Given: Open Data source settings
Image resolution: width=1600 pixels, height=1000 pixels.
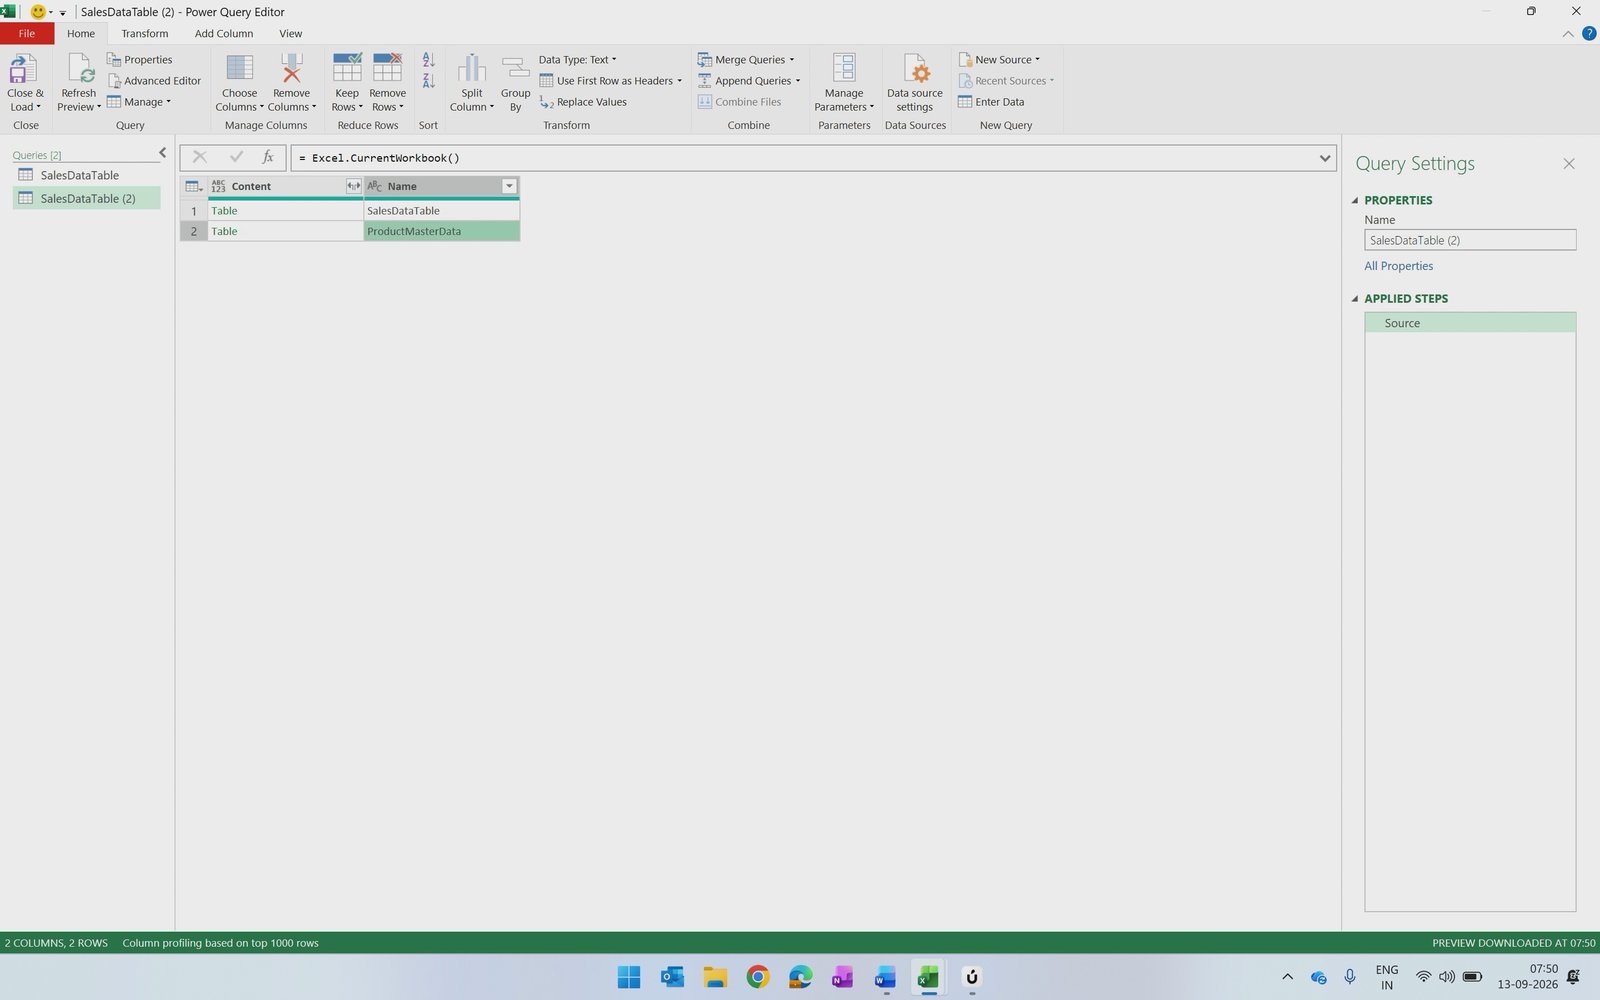Looking at the screenshot, I should point(915,83).
